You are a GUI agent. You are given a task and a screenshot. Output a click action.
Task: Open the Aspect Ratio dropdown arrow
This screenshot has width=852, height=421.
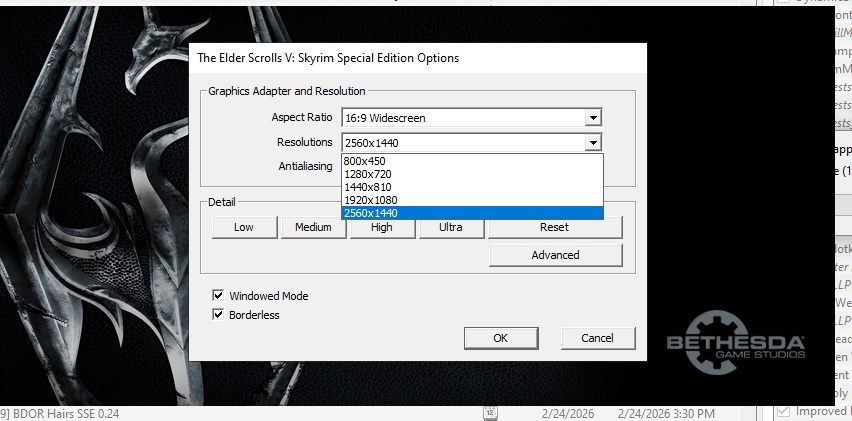click(x=593, y=117)
